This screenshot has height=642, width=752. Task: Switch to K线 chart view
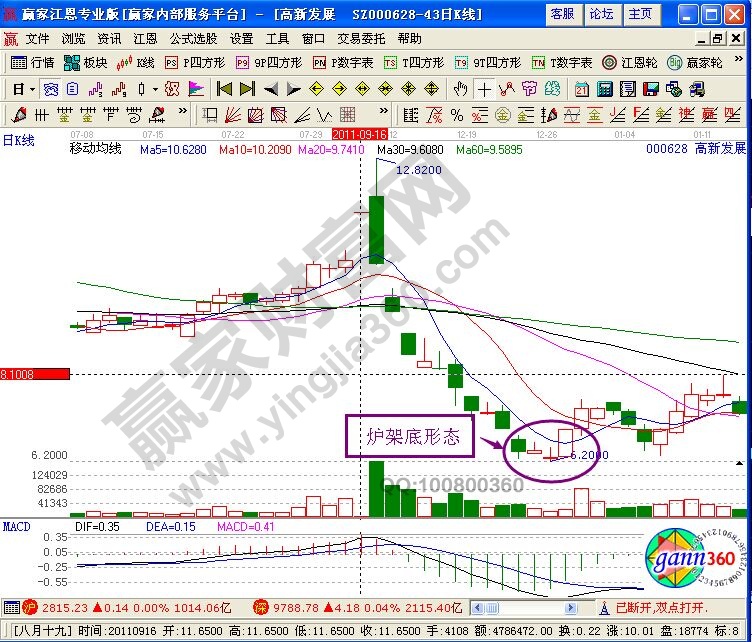136,62
